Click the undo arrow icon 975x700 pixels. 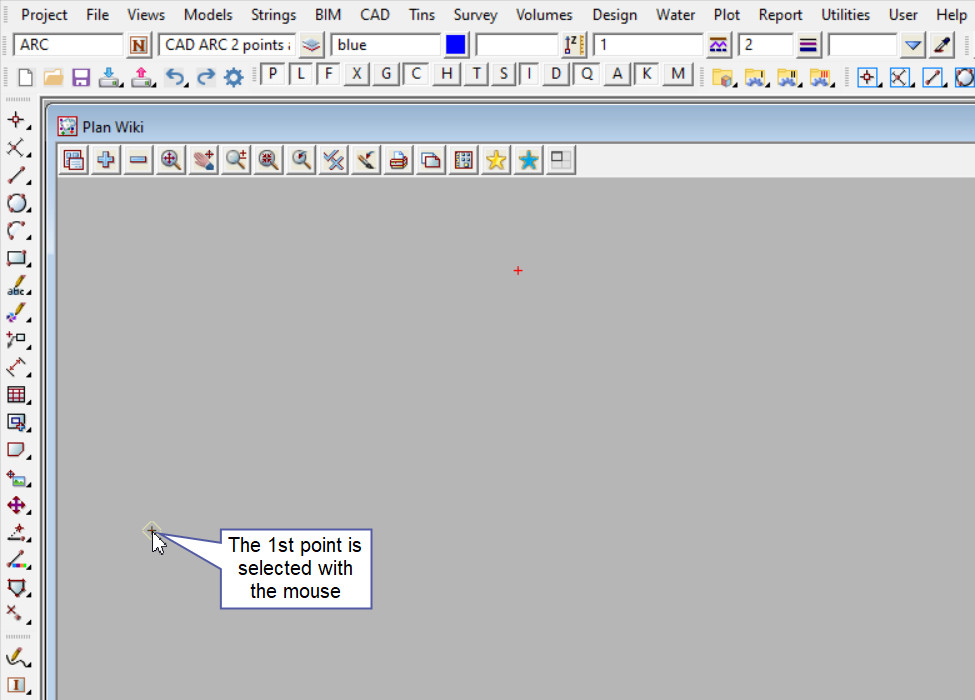point(175,77)
